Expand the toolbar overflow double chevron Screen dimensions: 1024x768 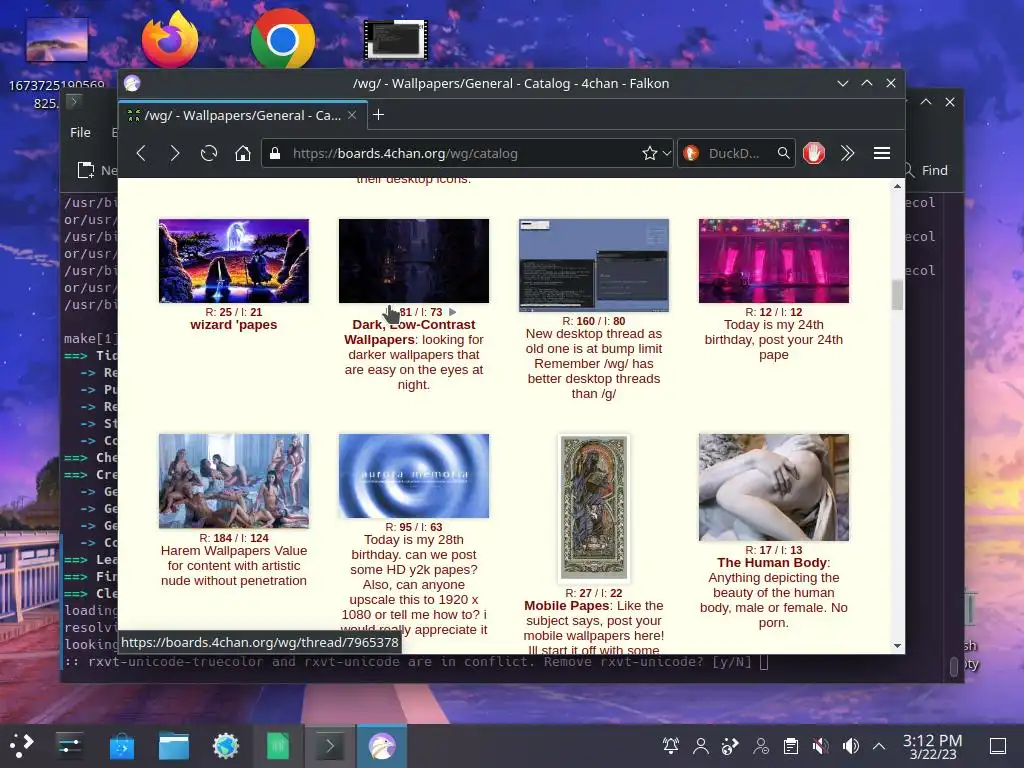(848, 153)
